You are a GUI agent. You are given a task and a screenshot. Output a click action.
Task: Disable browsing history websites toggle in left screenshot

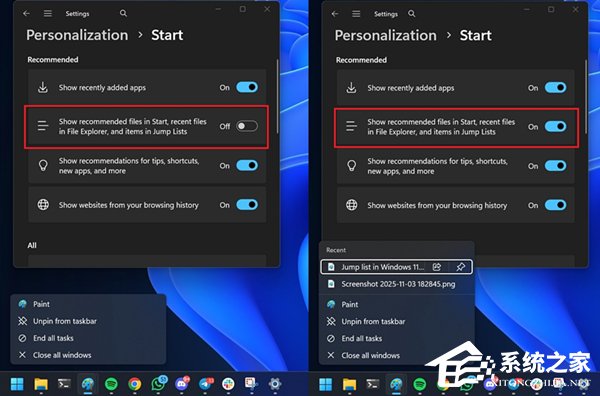tap(247, 205)
